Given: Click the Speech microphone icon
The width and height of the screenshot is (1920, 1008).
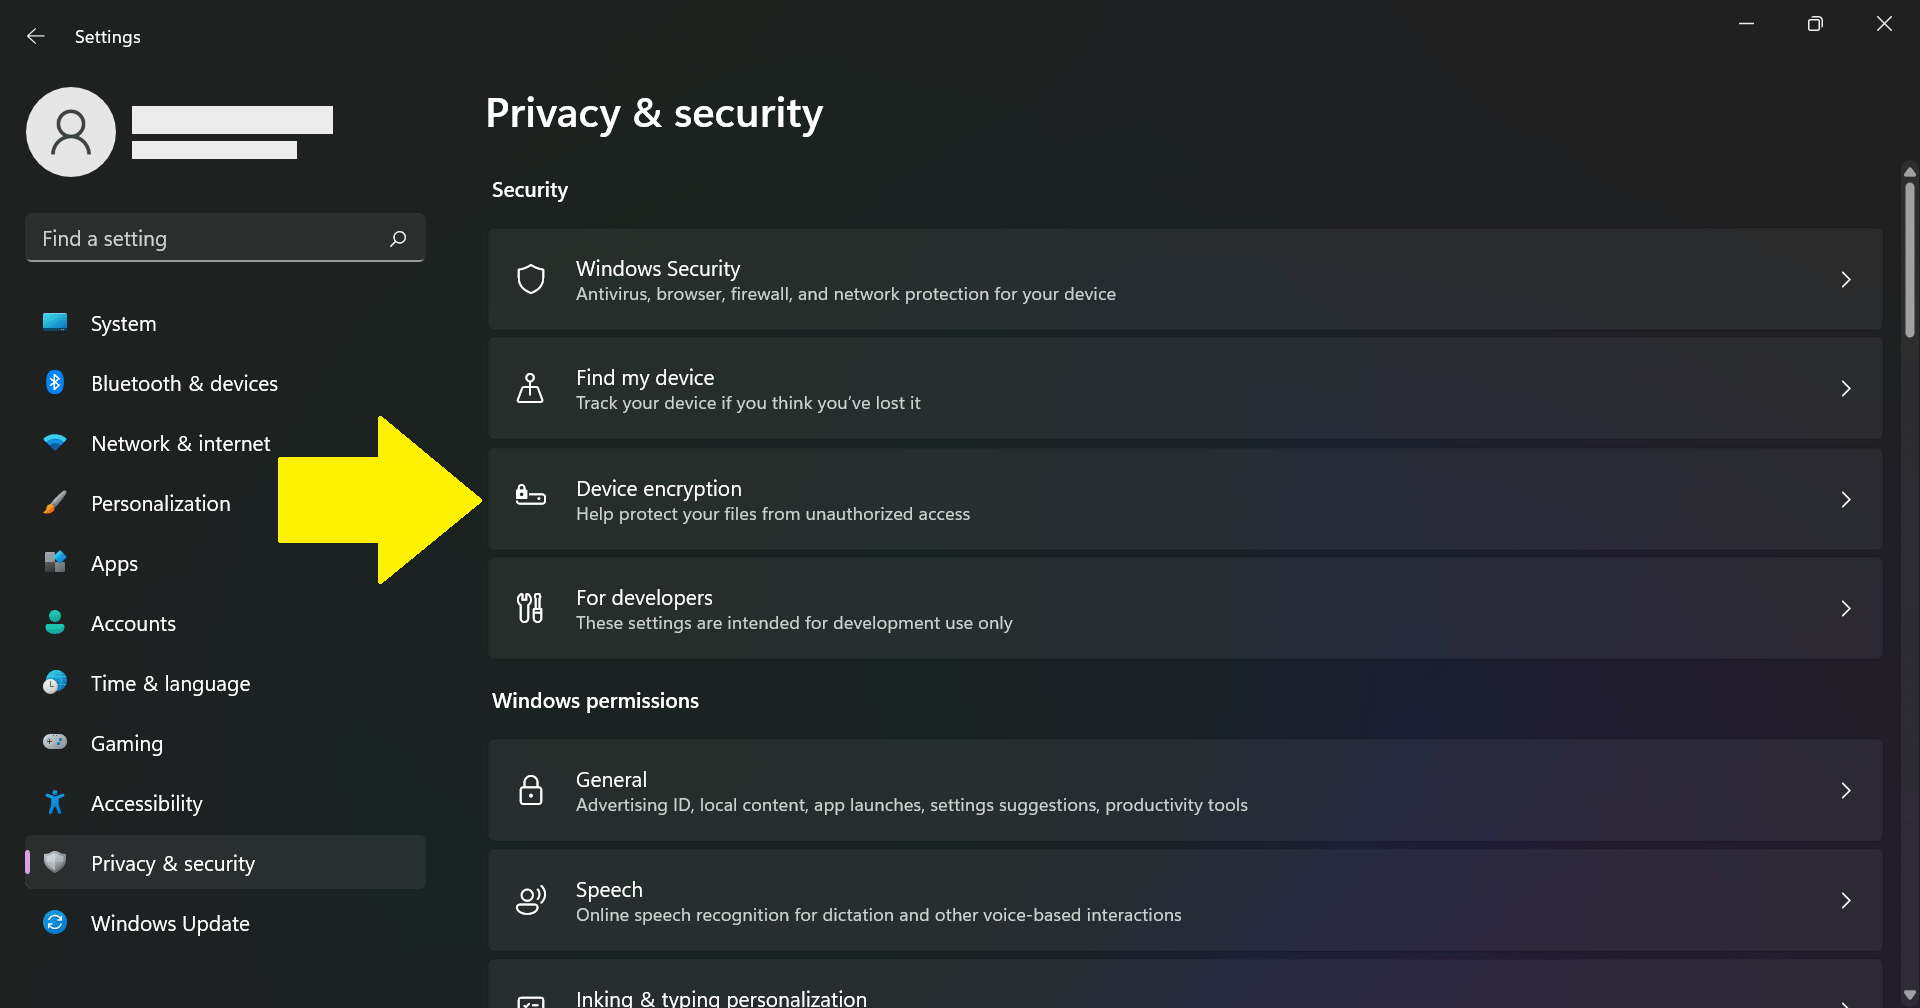Looking at the screenshot, I should (531, 900).
